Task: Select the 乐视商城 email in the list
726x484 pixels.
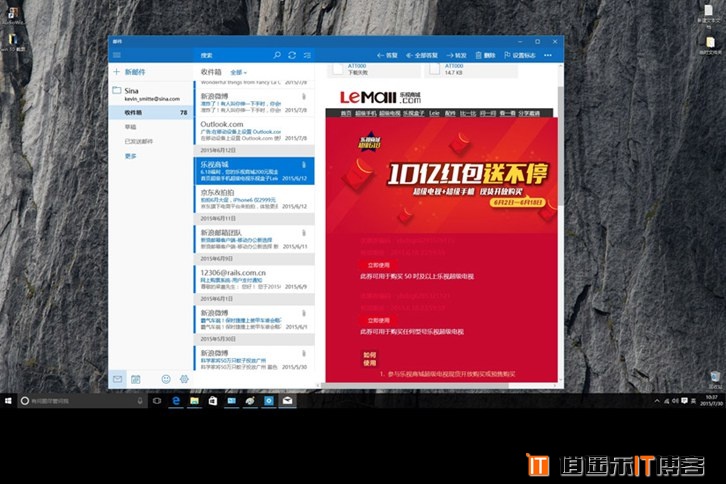Action: click(x=254, y=171)
